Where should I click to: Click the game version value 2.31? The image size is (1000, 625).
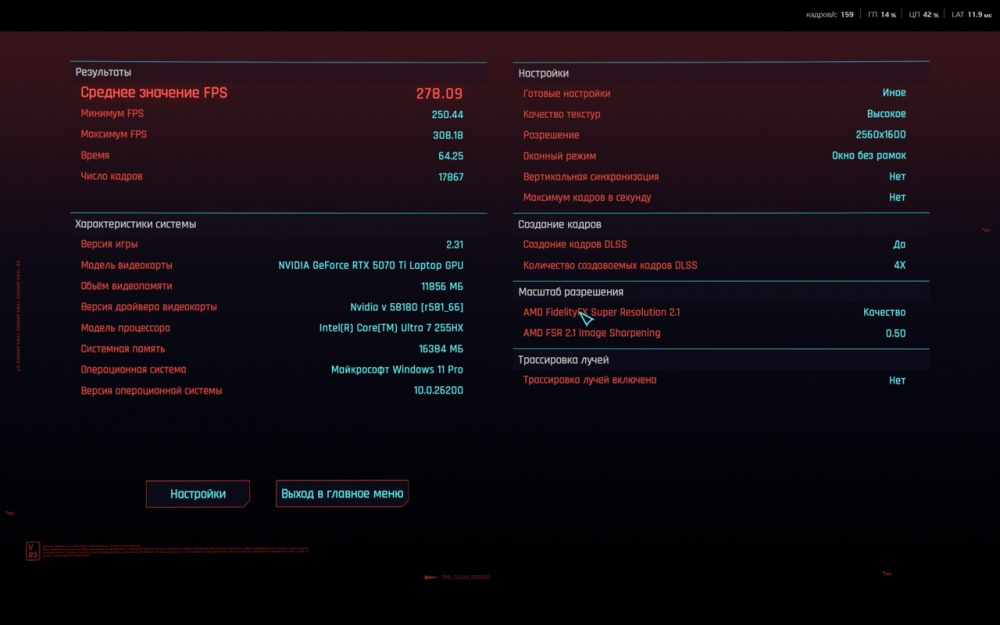tap(455, 245)
